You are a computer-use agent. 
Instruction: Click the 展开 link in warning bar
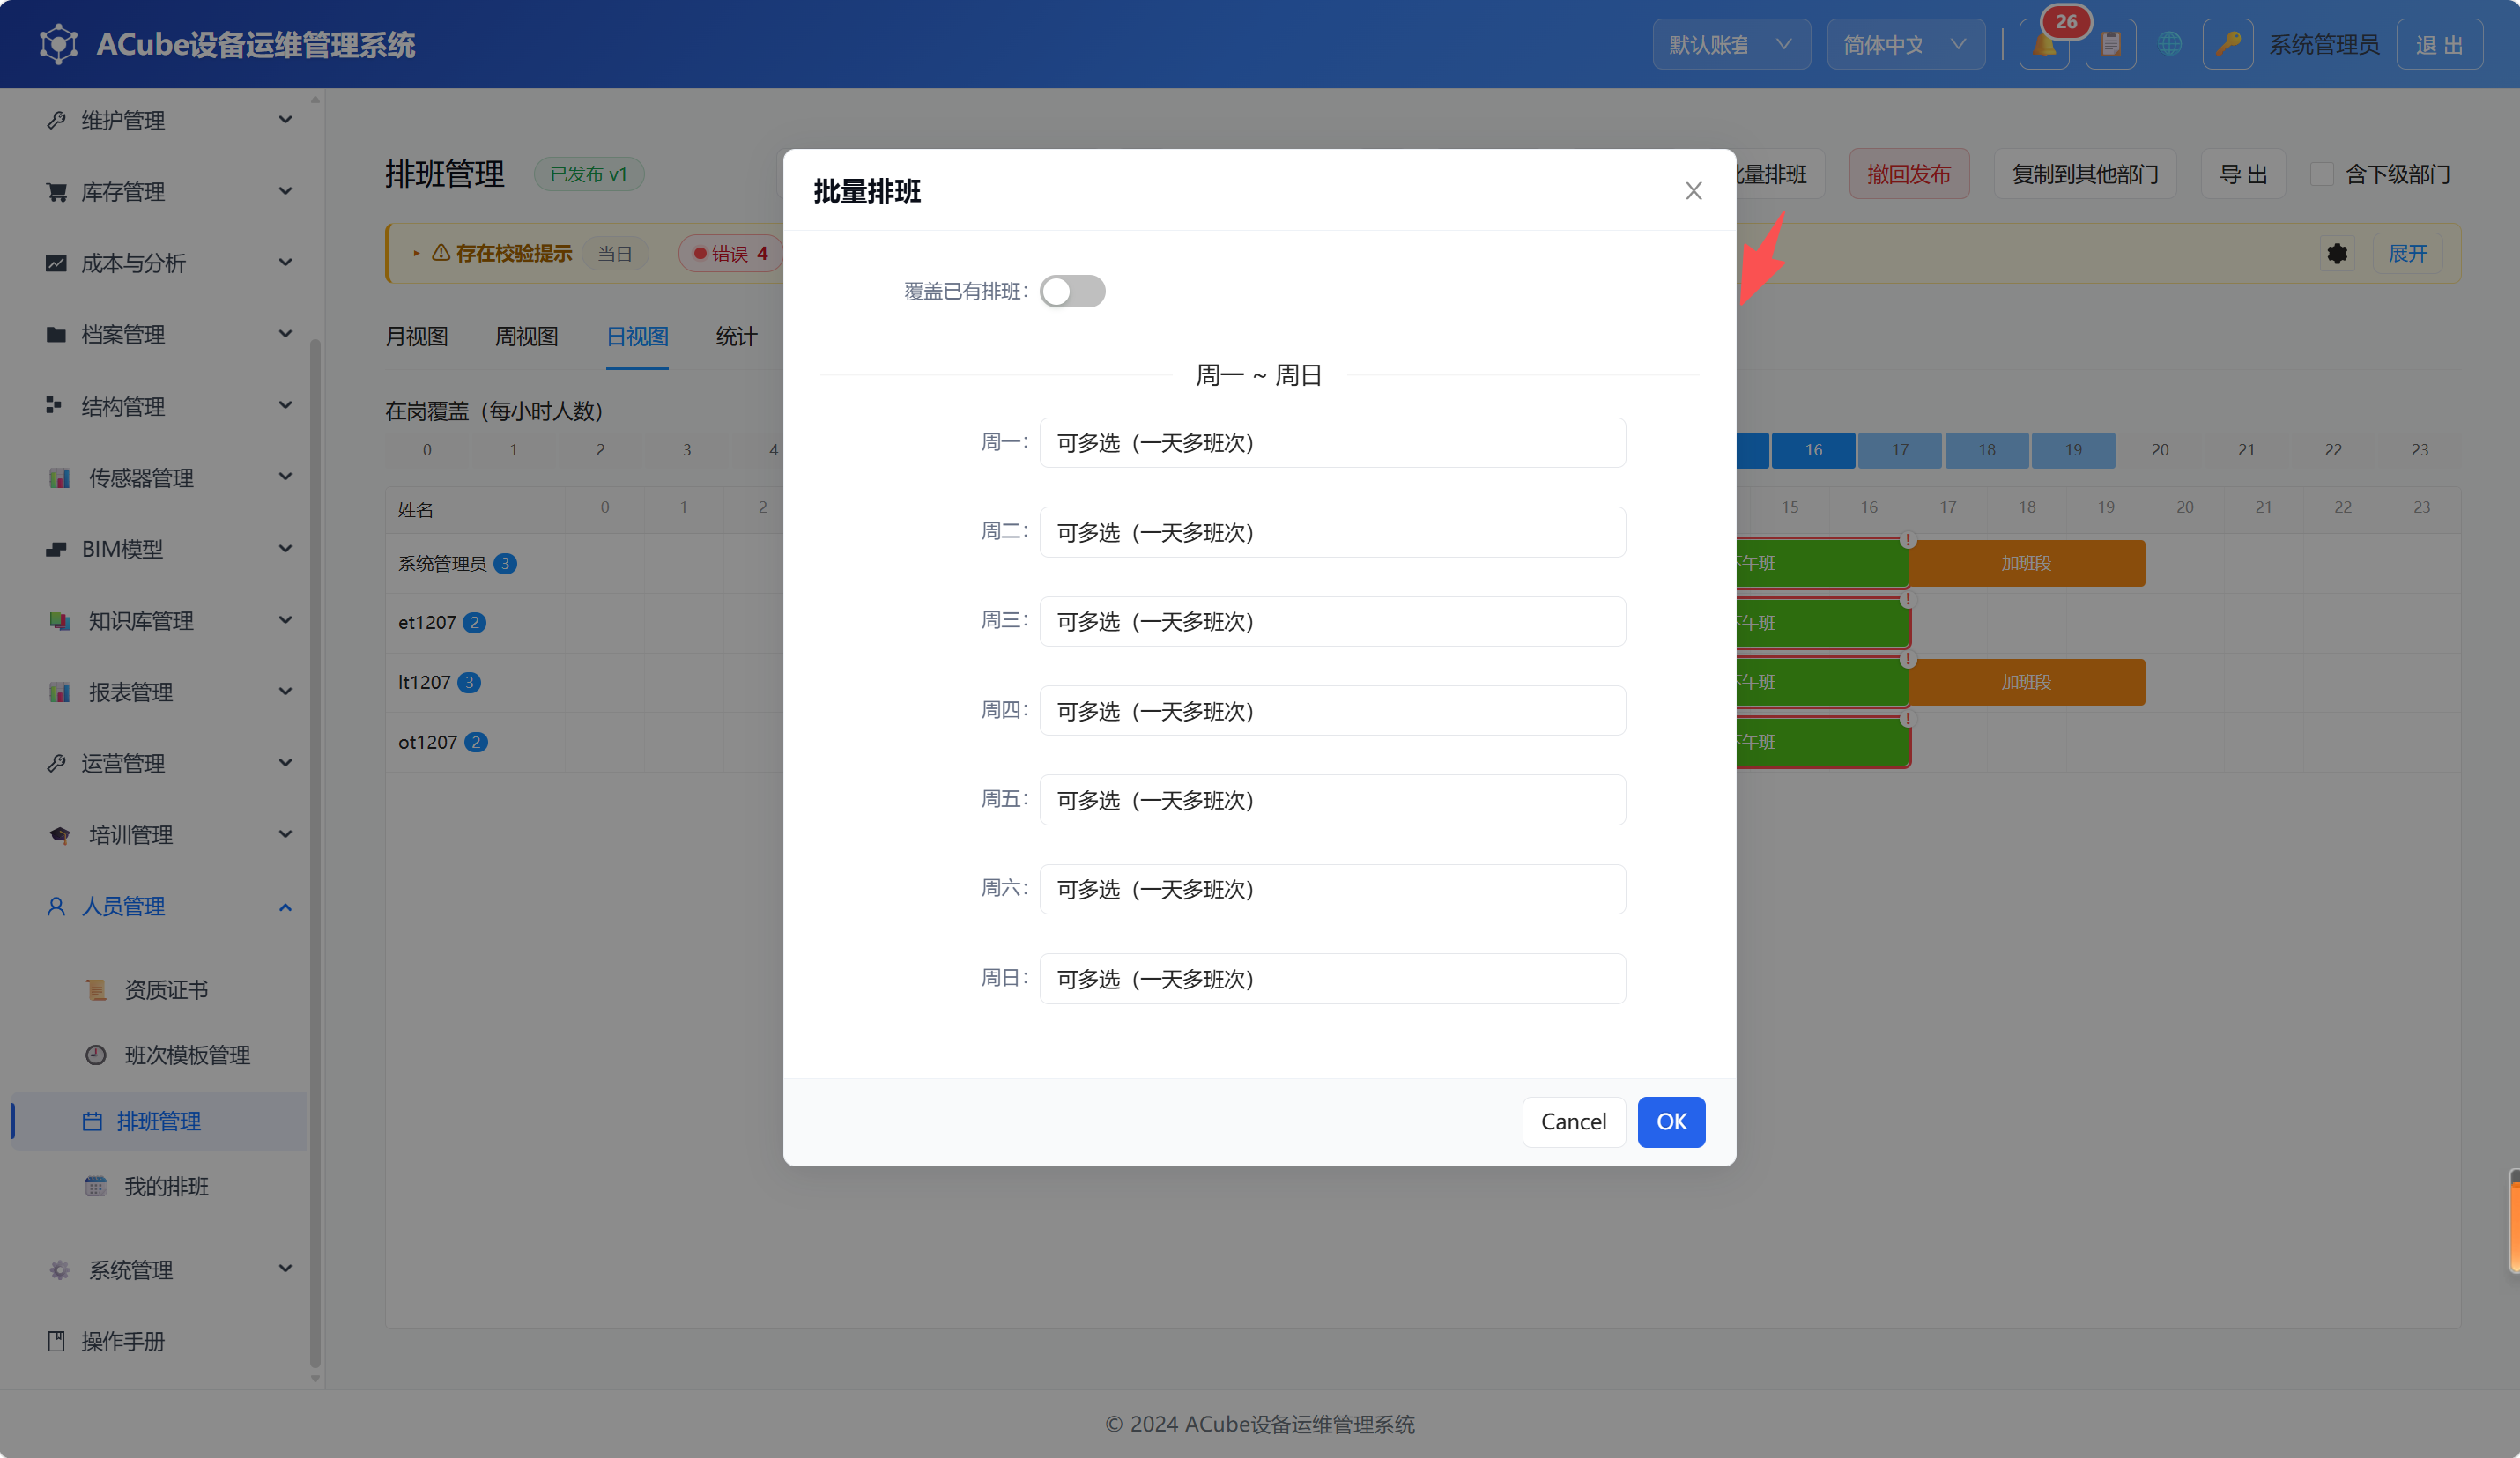click(x=2407, y=253)
